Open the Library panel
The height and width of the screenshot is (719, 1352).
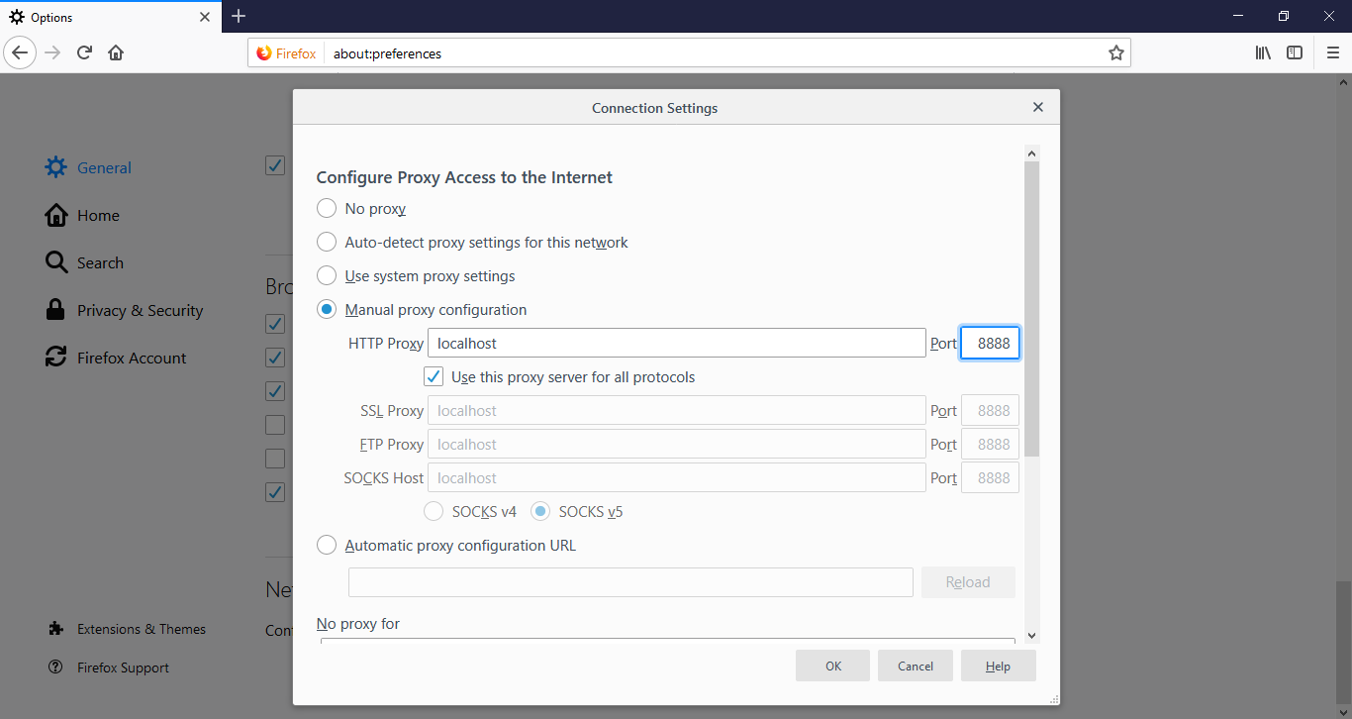1263,52
